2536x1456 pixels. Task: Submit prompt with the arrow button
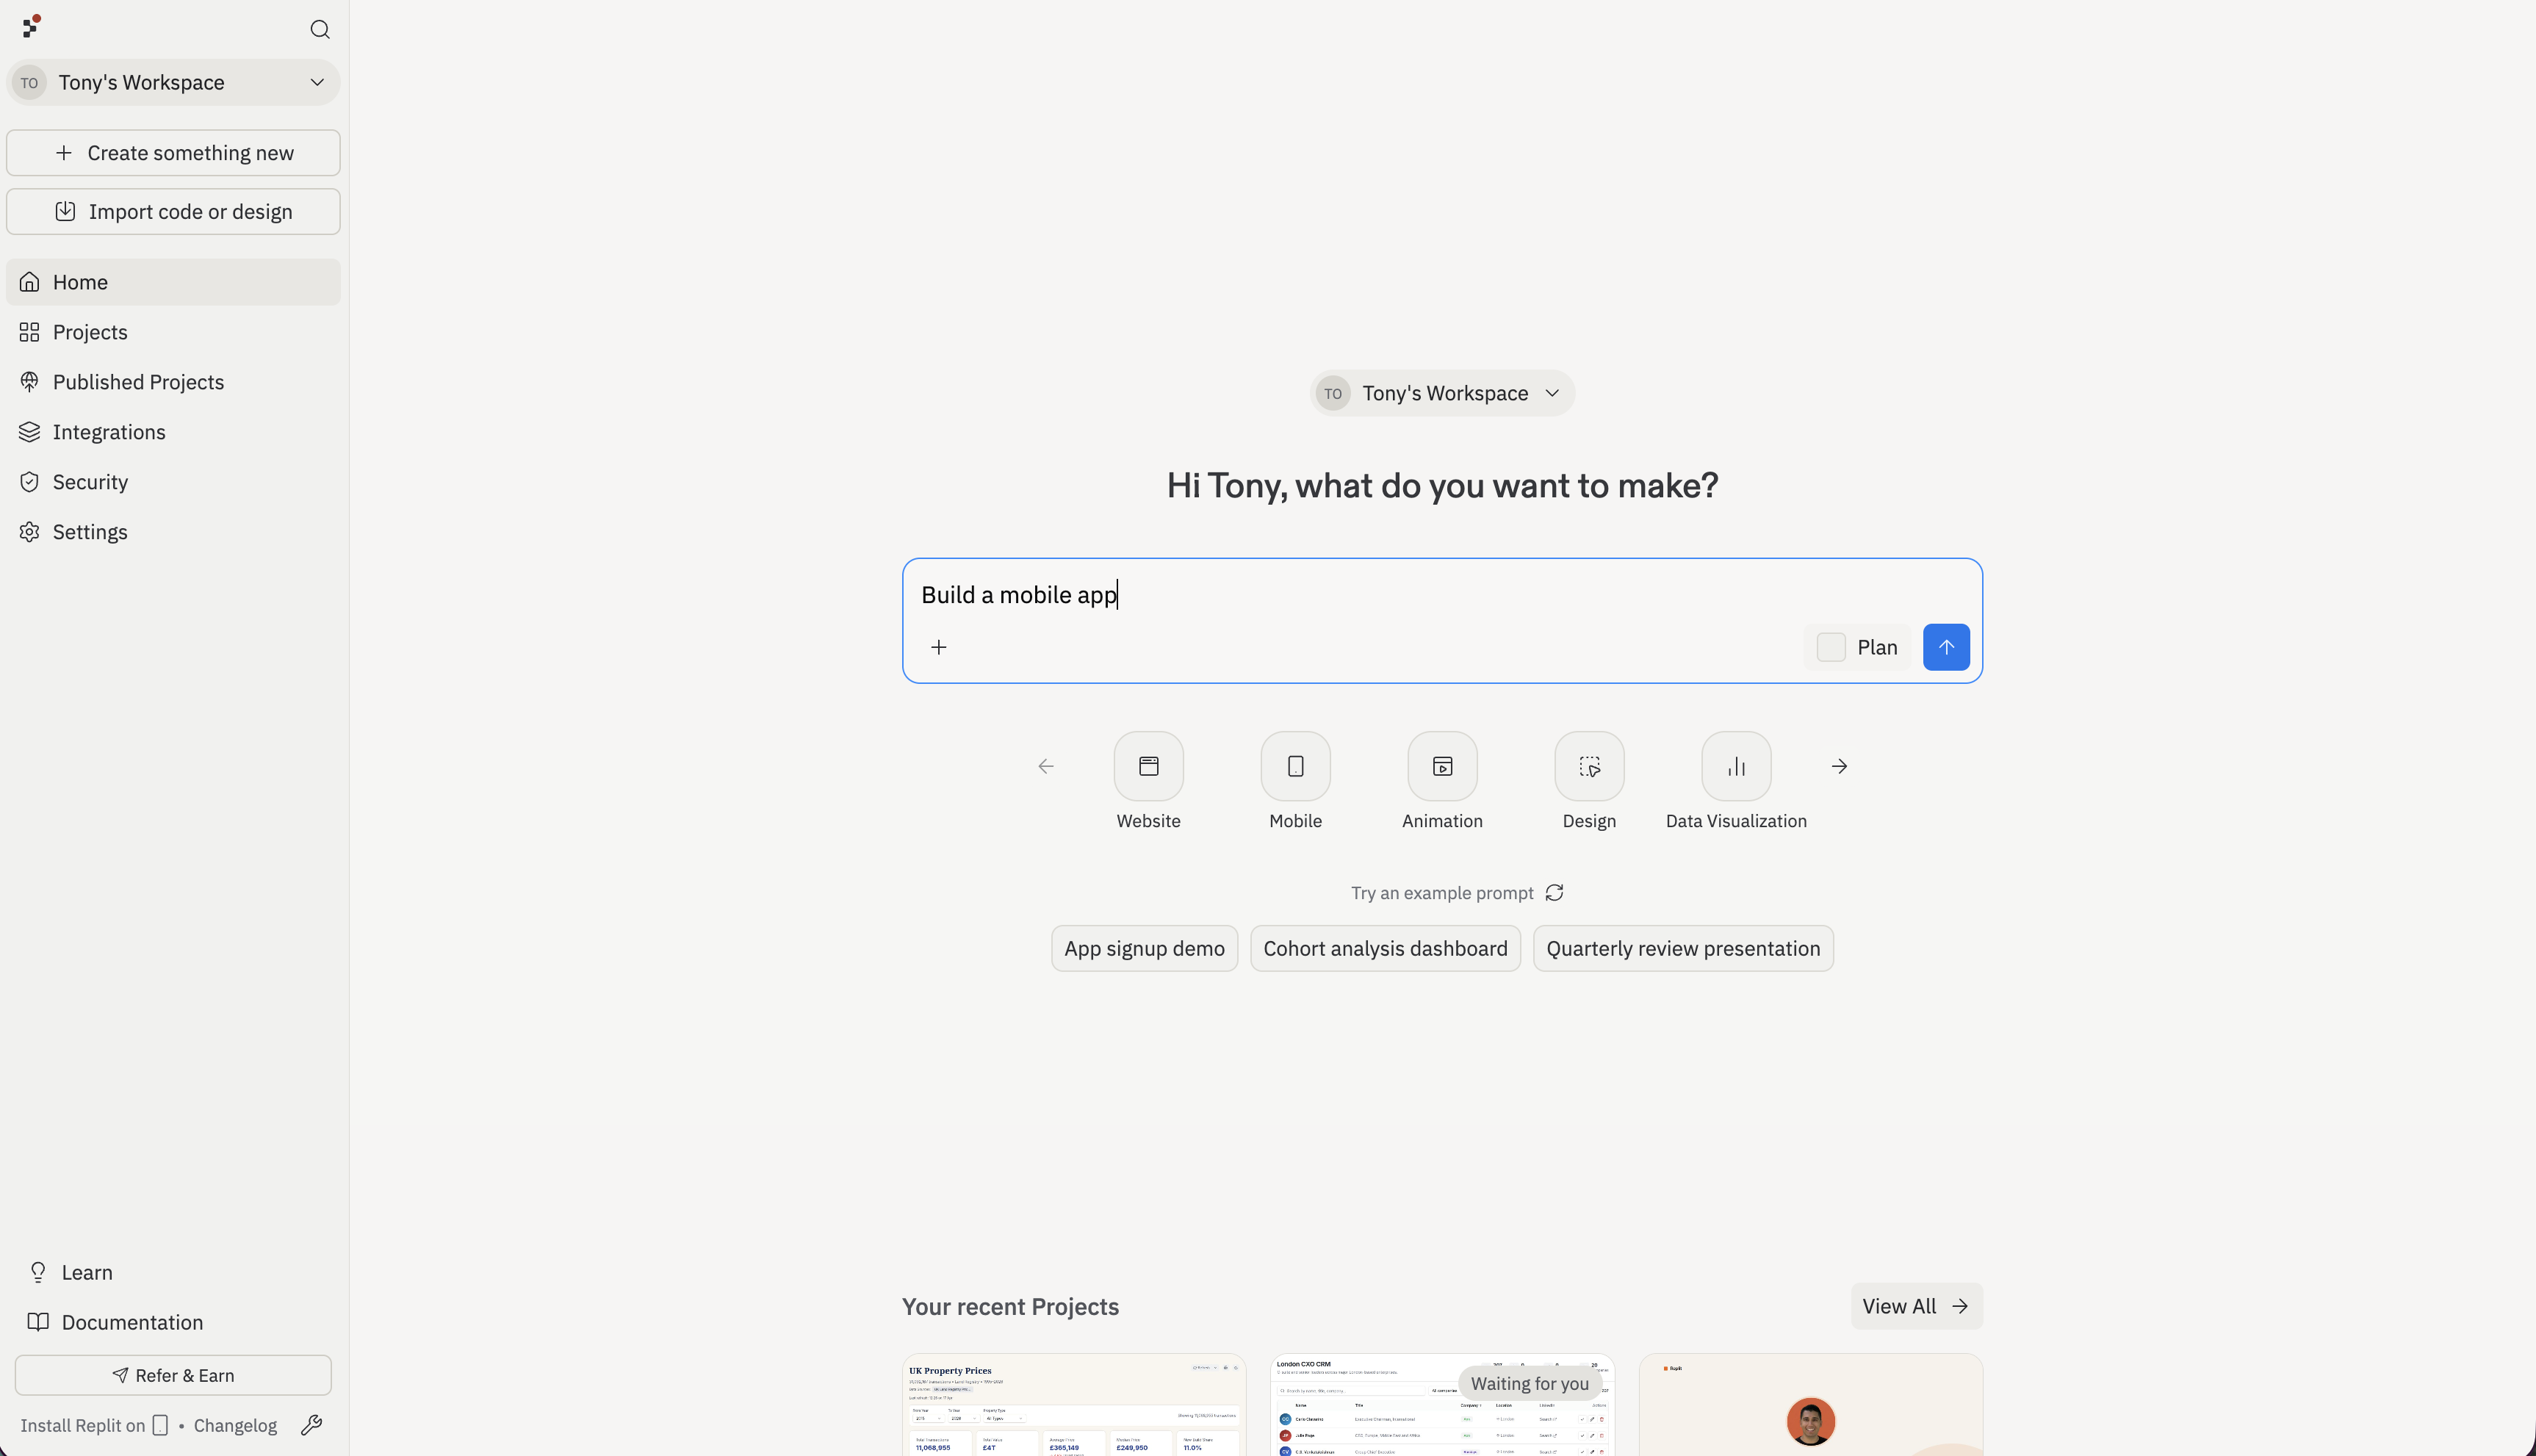click(1946, 646)
